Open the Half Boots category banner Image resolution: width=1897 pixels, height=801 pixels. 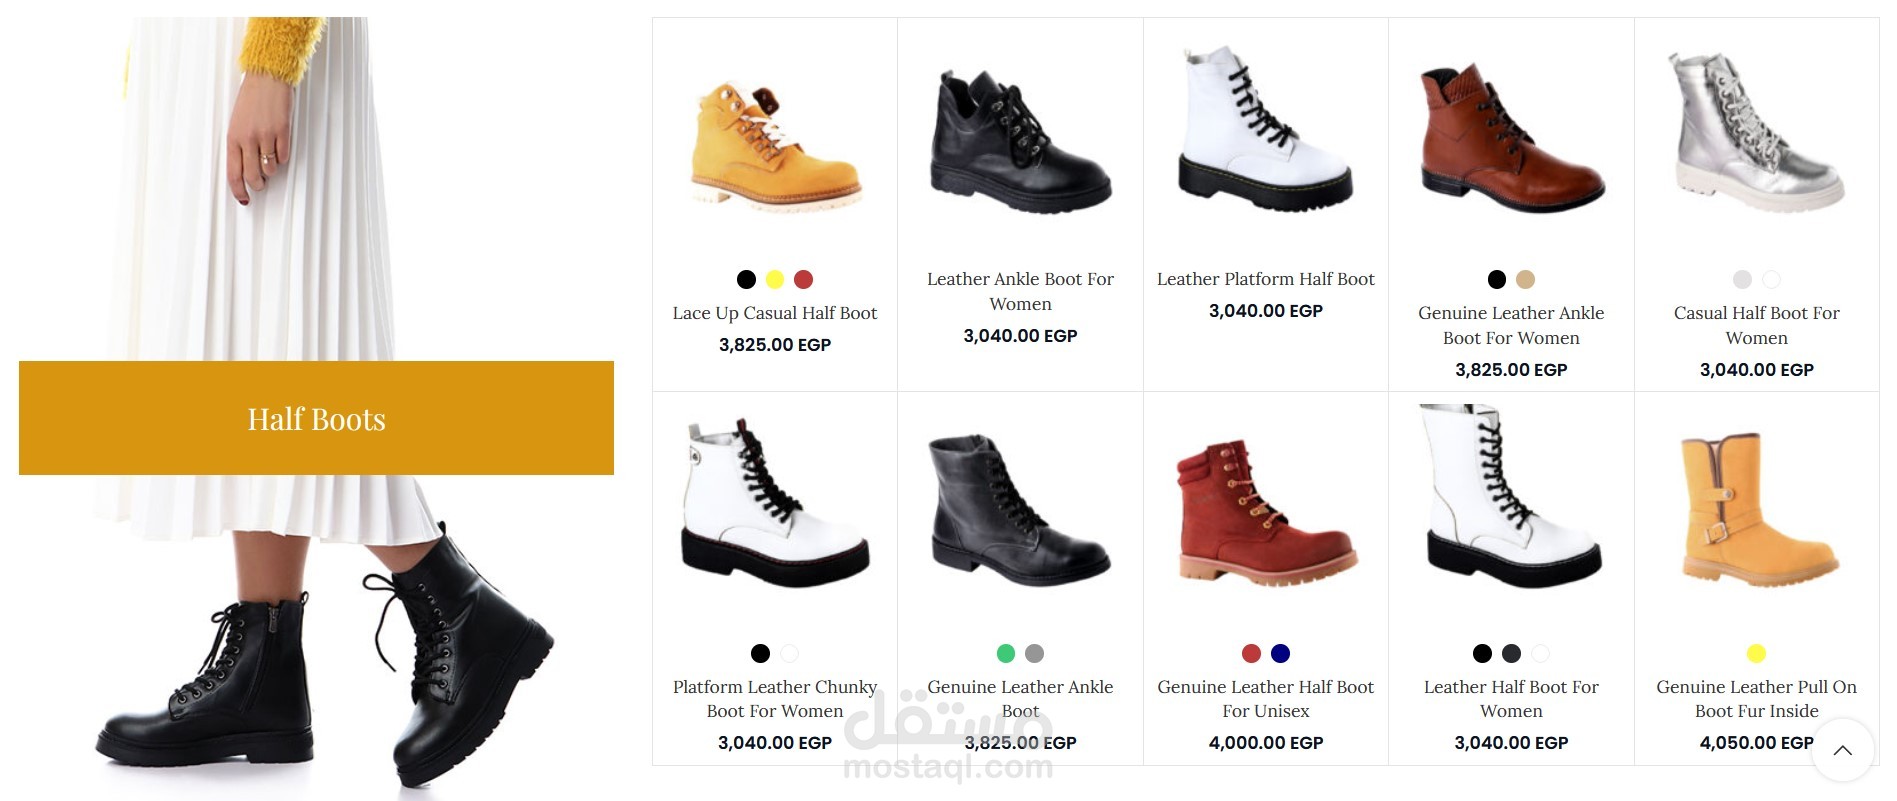[316, 418]
